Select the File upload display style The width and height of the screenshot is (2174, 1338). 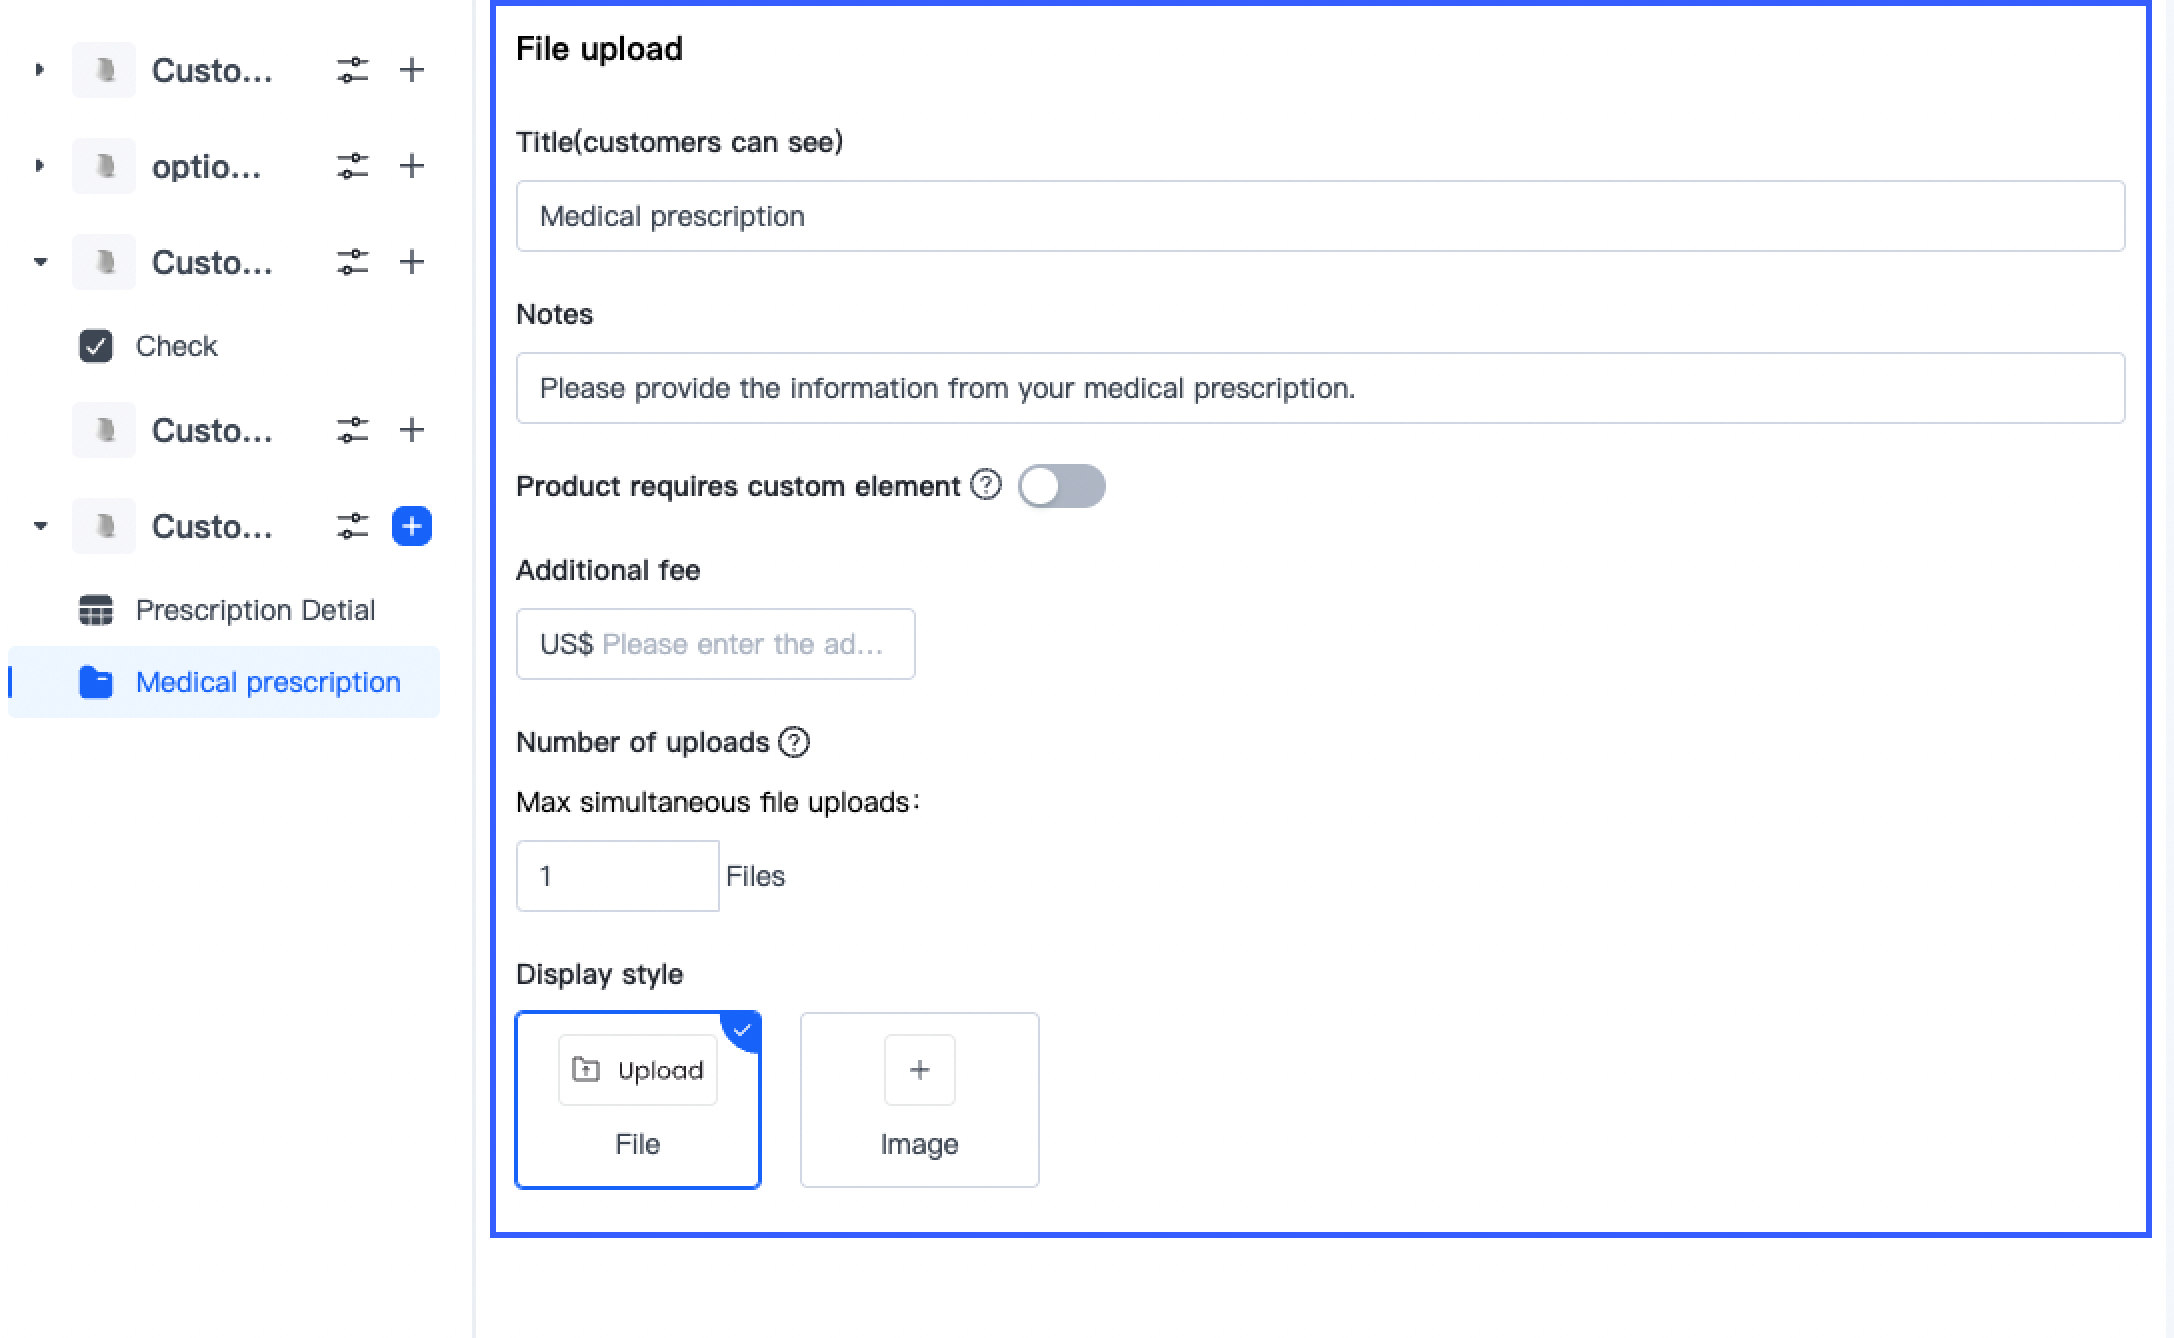(x=638, y=1100)
